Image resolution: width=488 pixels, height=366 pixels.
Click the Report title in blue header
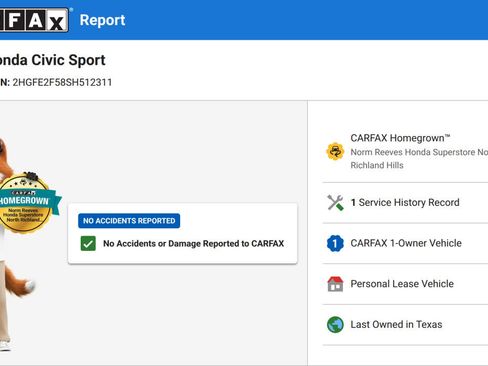(102, 20)
